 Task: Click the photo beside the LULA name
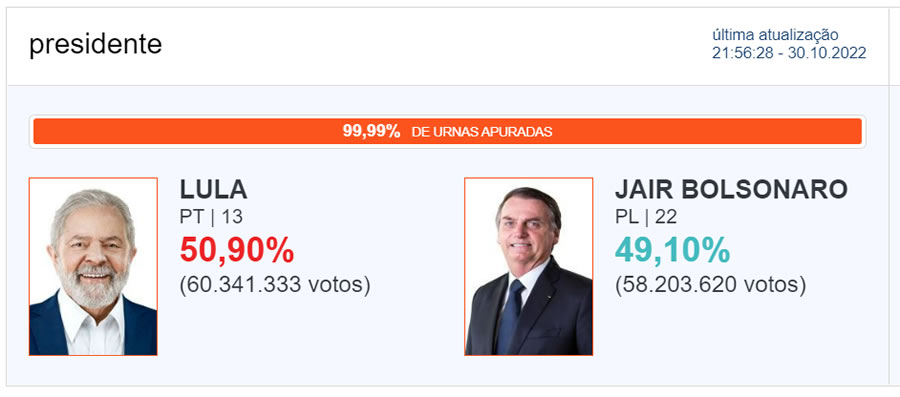pos(93,267)
